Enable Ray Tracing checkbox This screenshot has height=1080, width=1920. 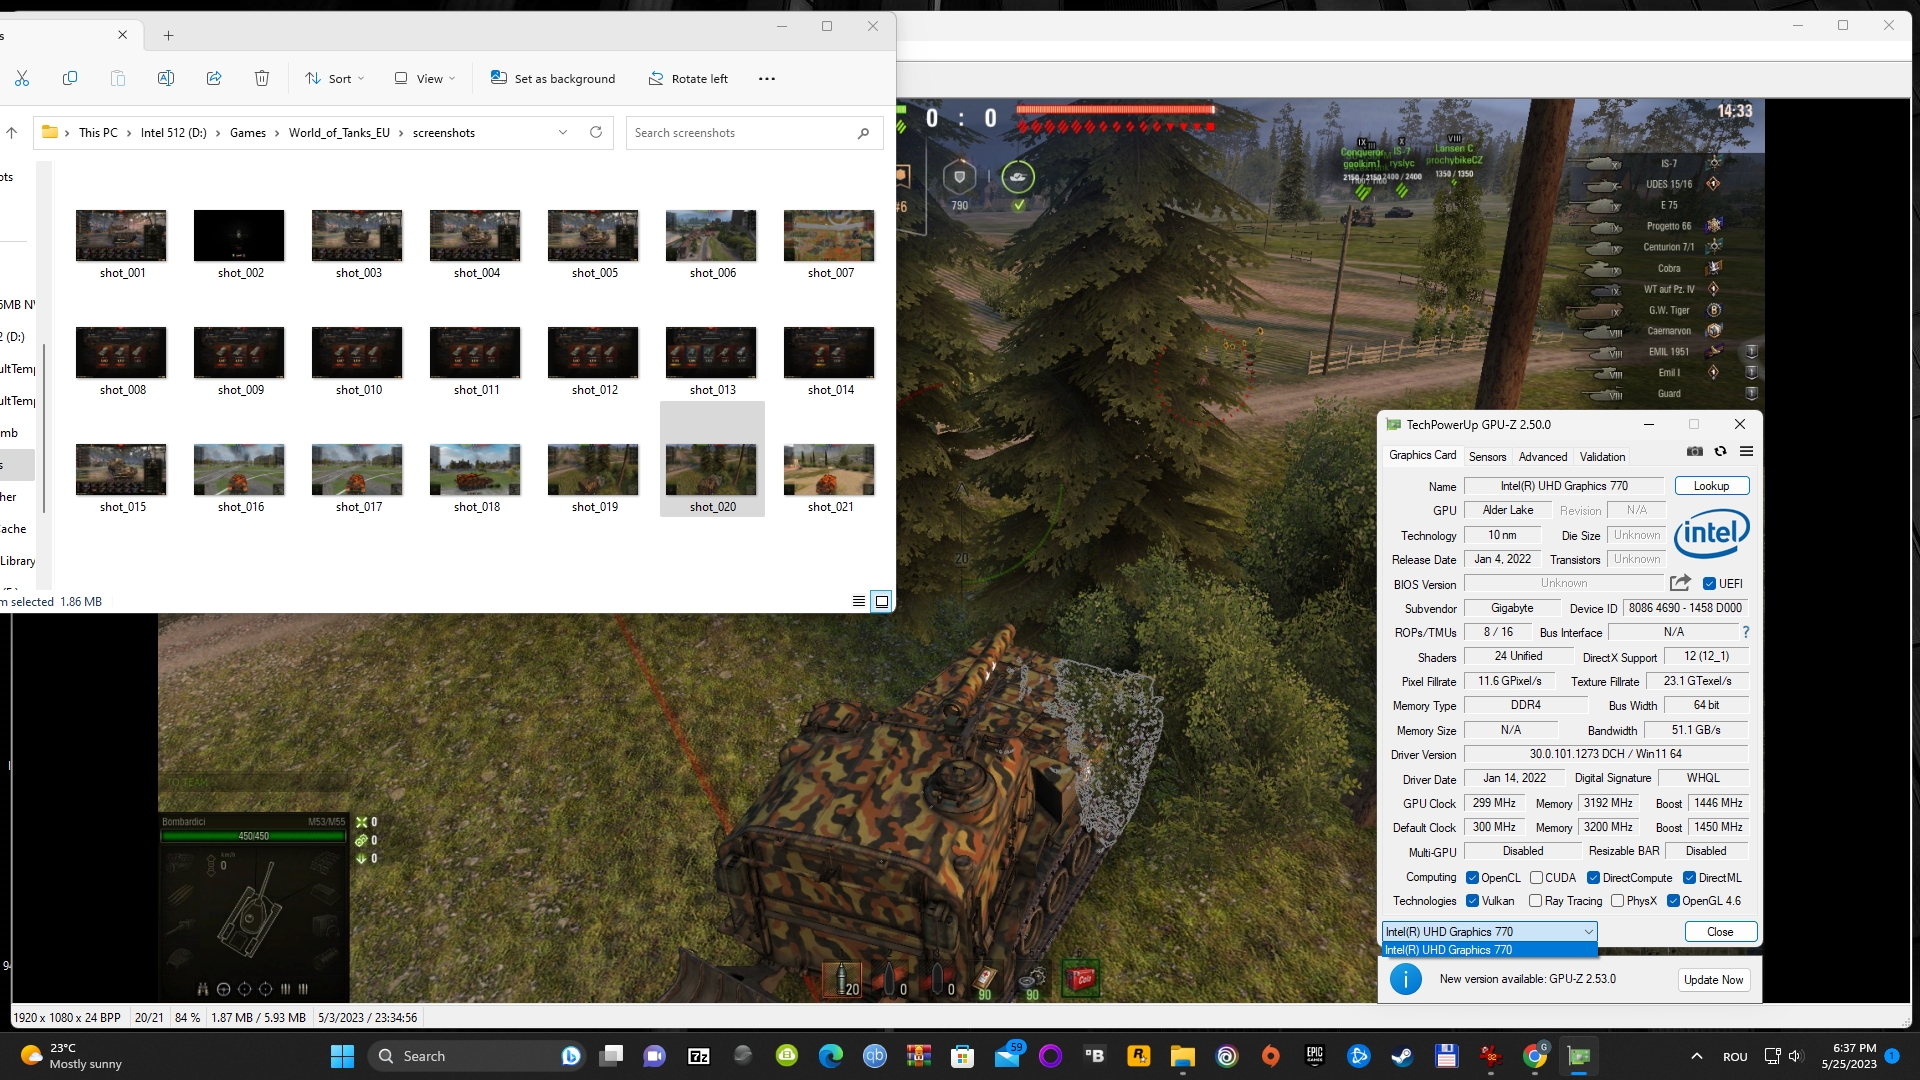pos(1536,901)
